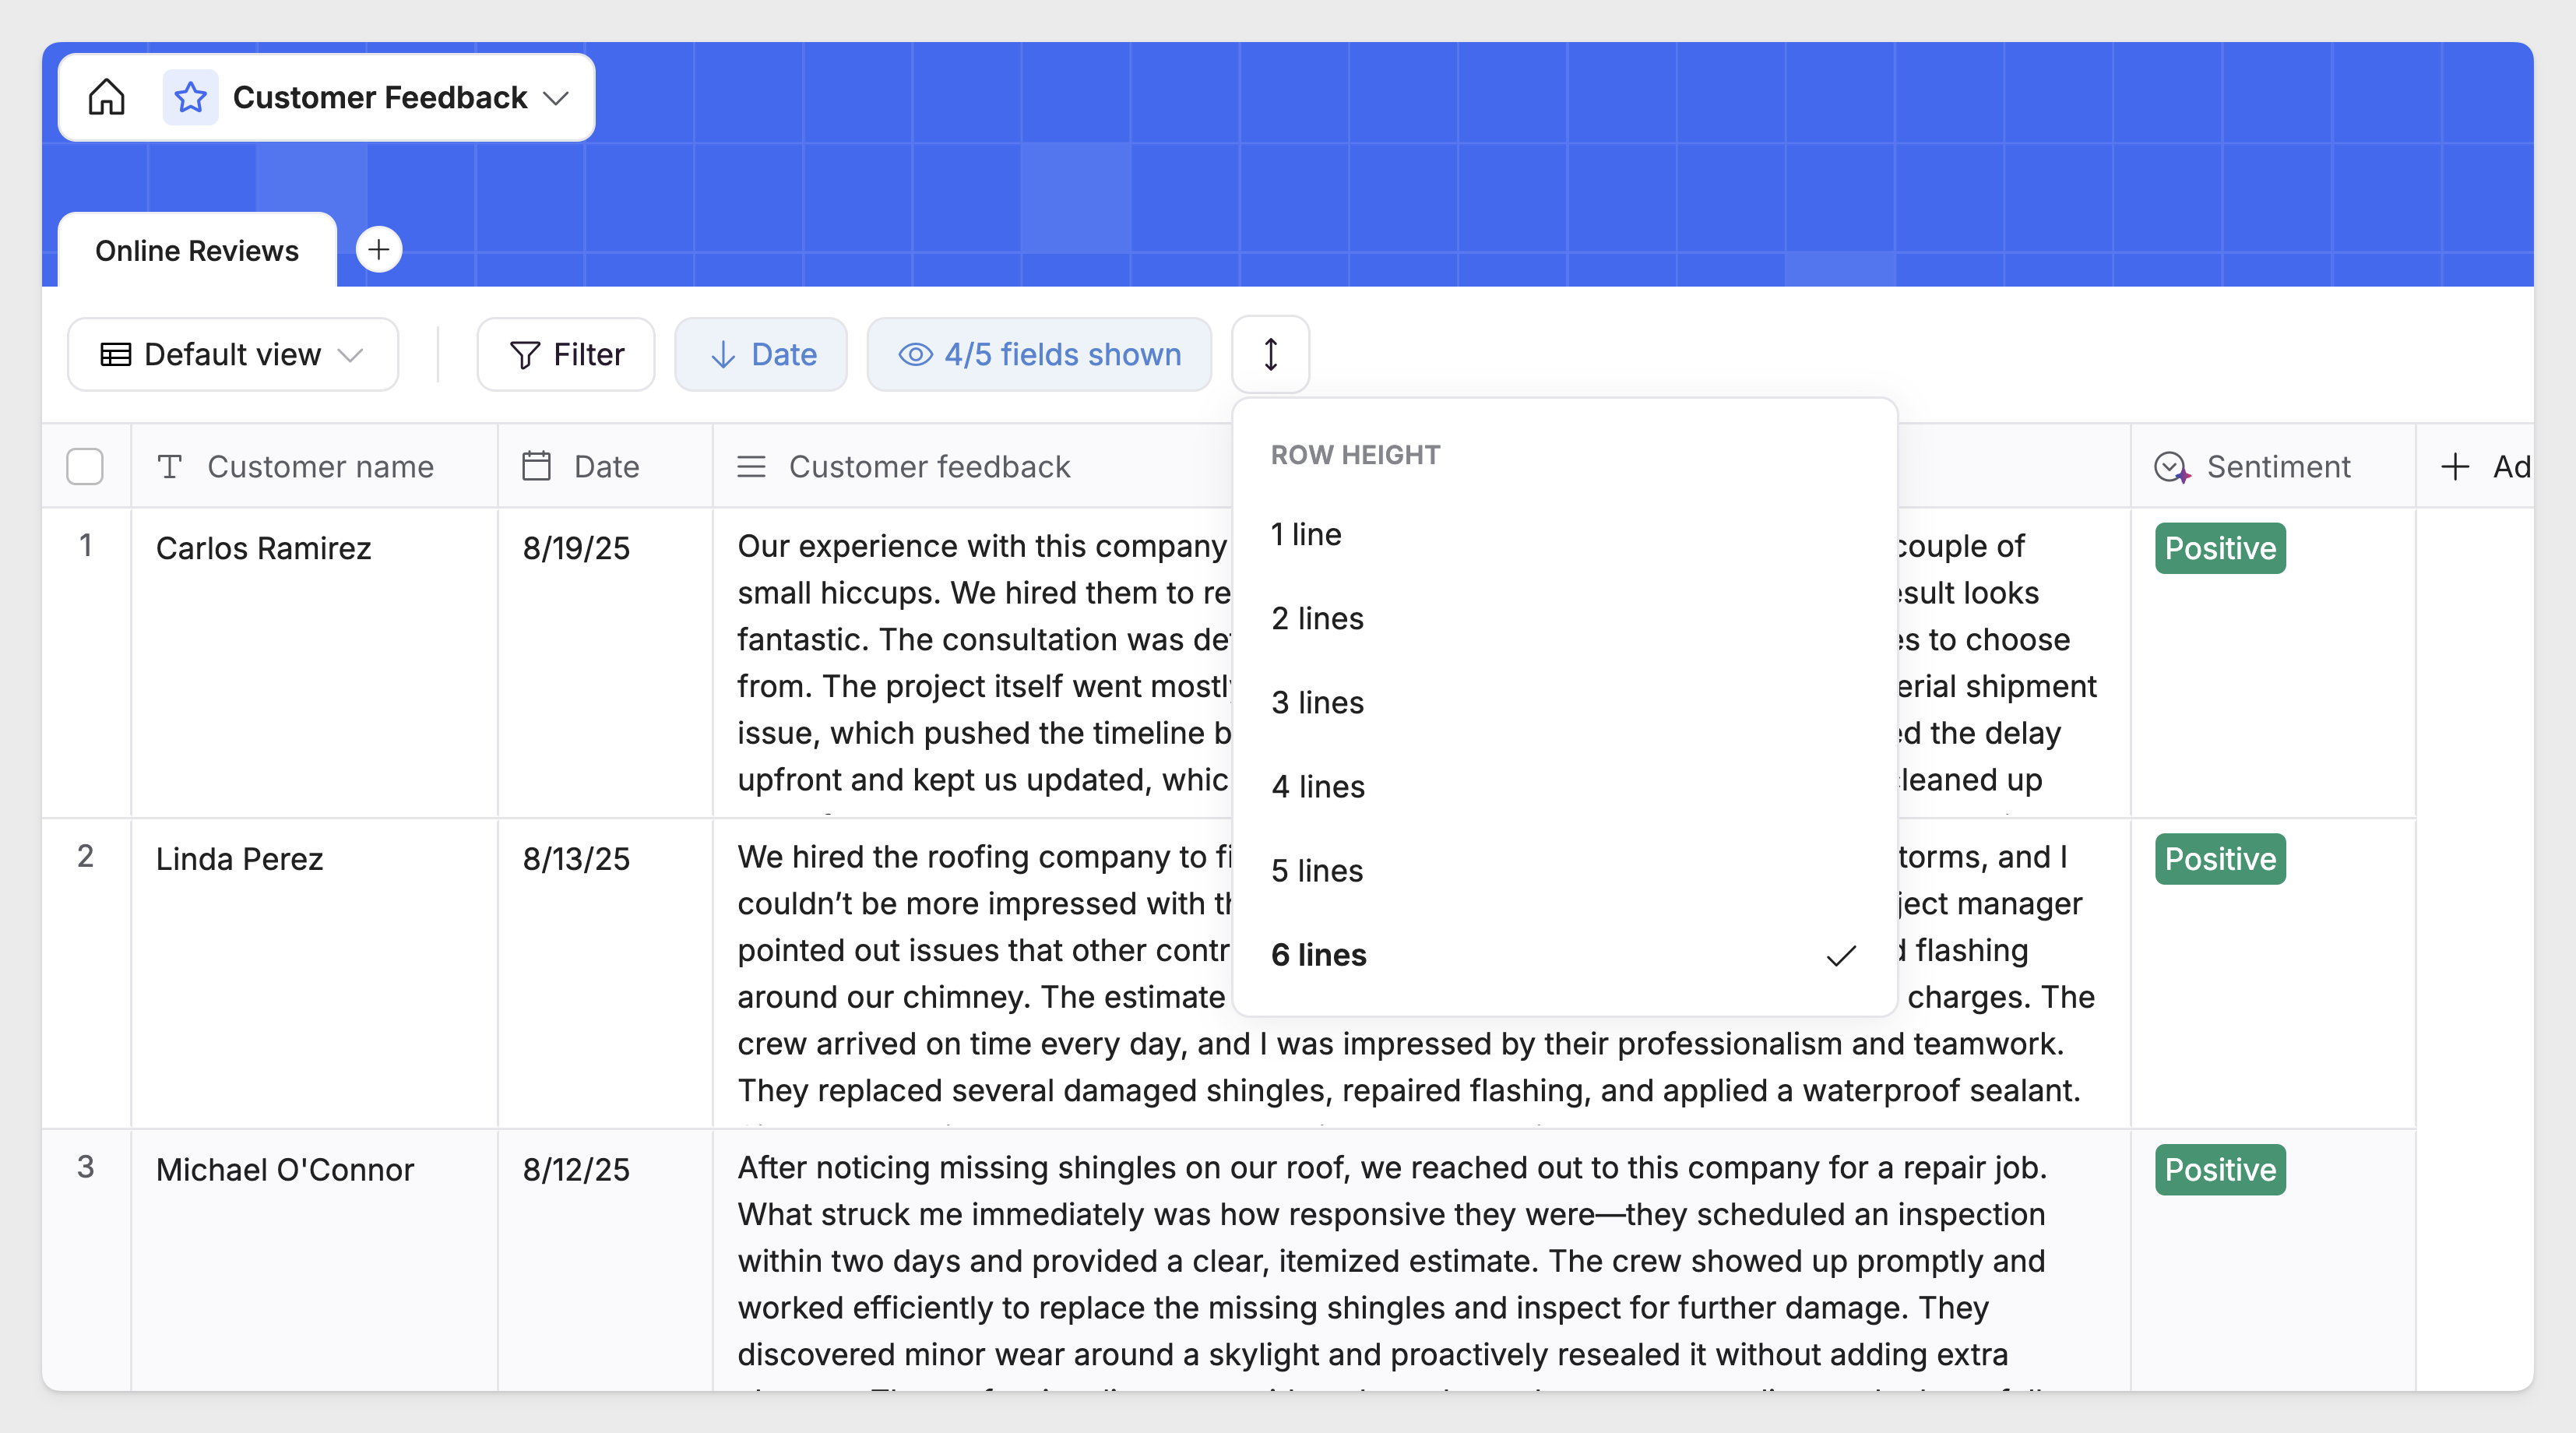Click Positive tag in Michael O'Connor row
This screenshot has width=2576, height=1433.
pos(2220,1170)
